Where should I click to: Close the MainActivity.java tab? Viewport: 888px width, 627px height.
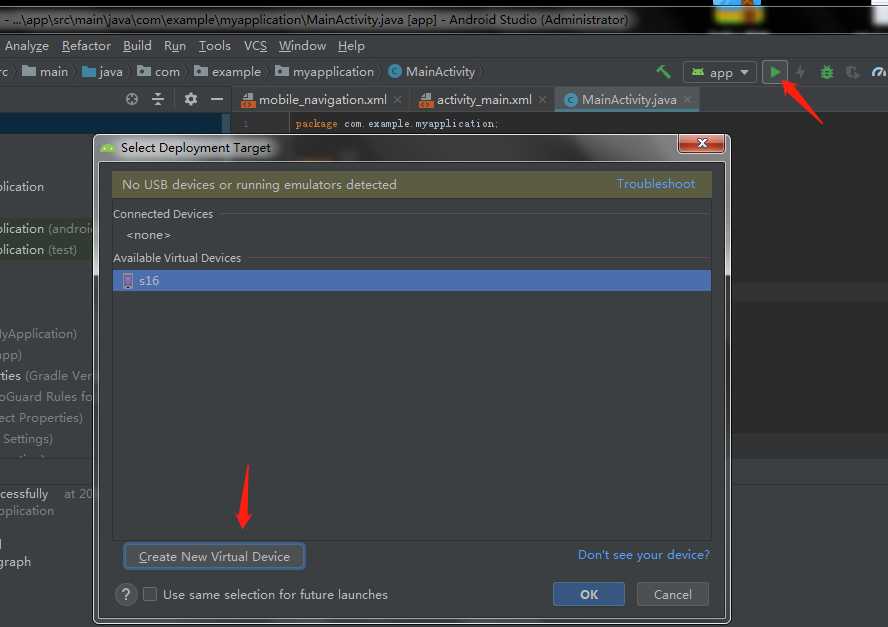pyautogui.click(x=688, y=100)
